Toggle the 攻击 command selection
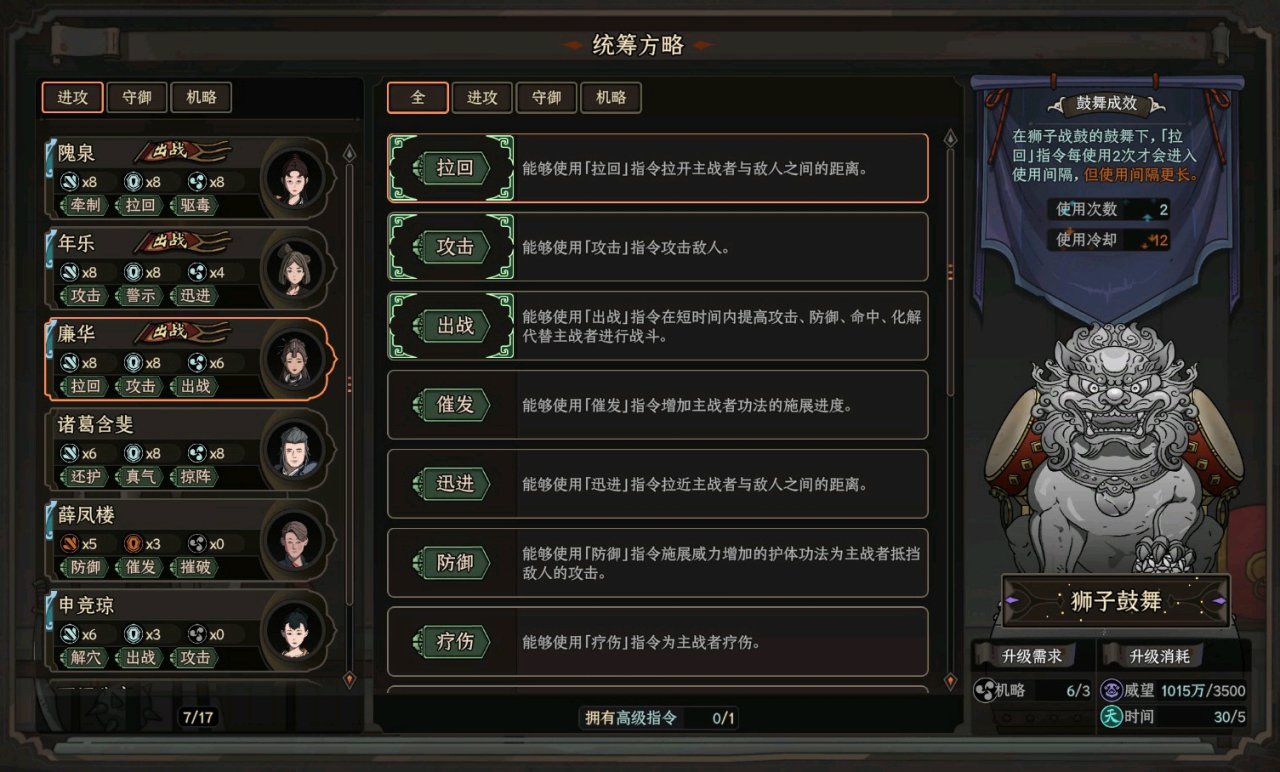Image resolution: width=1280 pixels, height=772 pixels. click(x=451, y=247)
